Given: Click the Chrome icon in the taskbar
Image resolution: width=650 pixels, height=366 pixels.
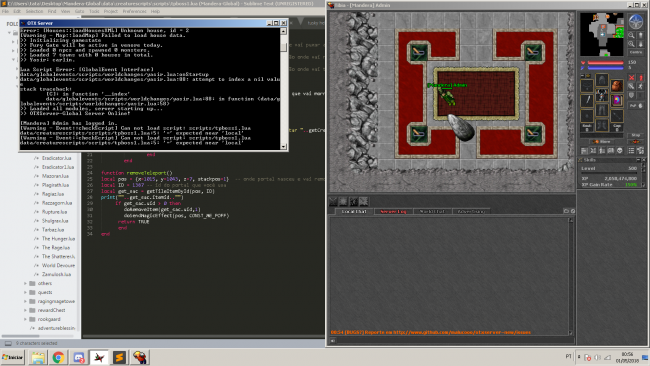Looking at the screenshot, I should (x=58, y=357).
